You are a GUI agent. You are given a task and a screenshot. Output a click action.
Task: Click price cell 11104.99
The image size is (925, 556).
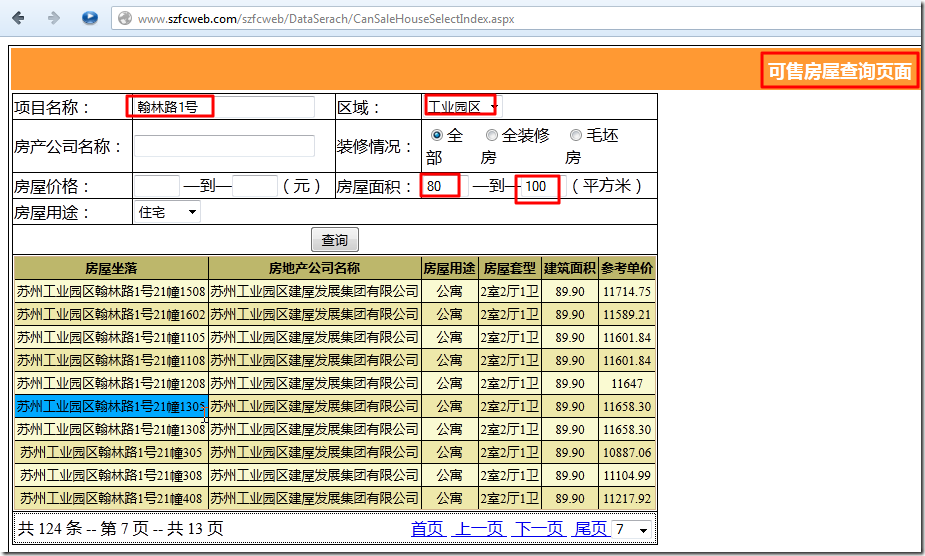[x=627, y=476]
